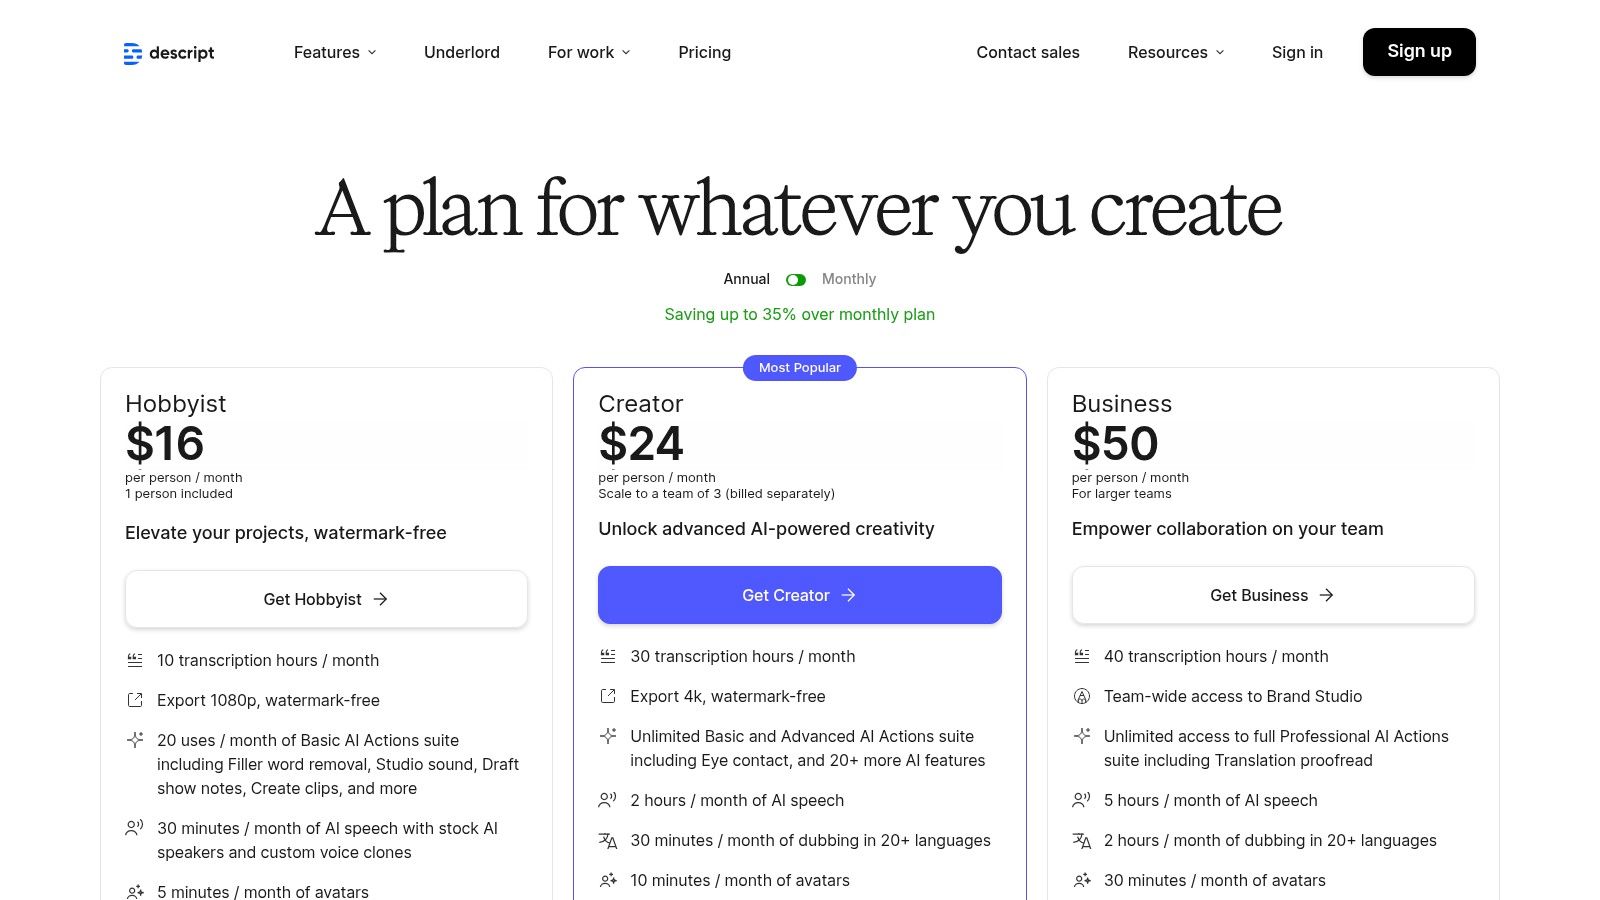Screen dimensions: 1600x900
Task: Click the Descript logo icon
Action: (133, 53)
